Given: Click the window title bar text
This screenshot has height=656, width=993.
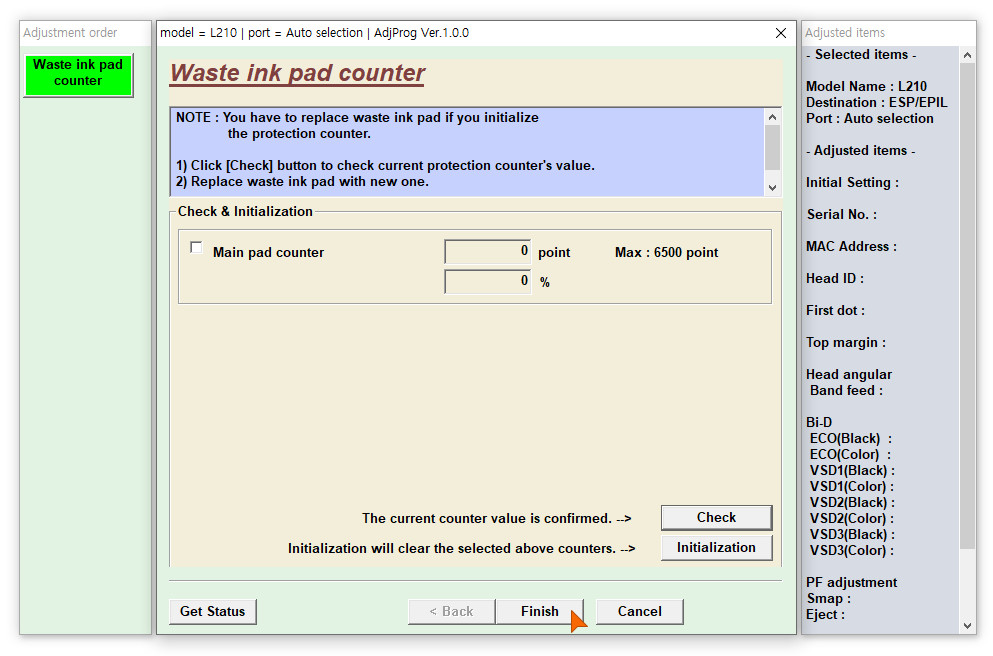Looking at the screenshot, I should tap(314, 33).
